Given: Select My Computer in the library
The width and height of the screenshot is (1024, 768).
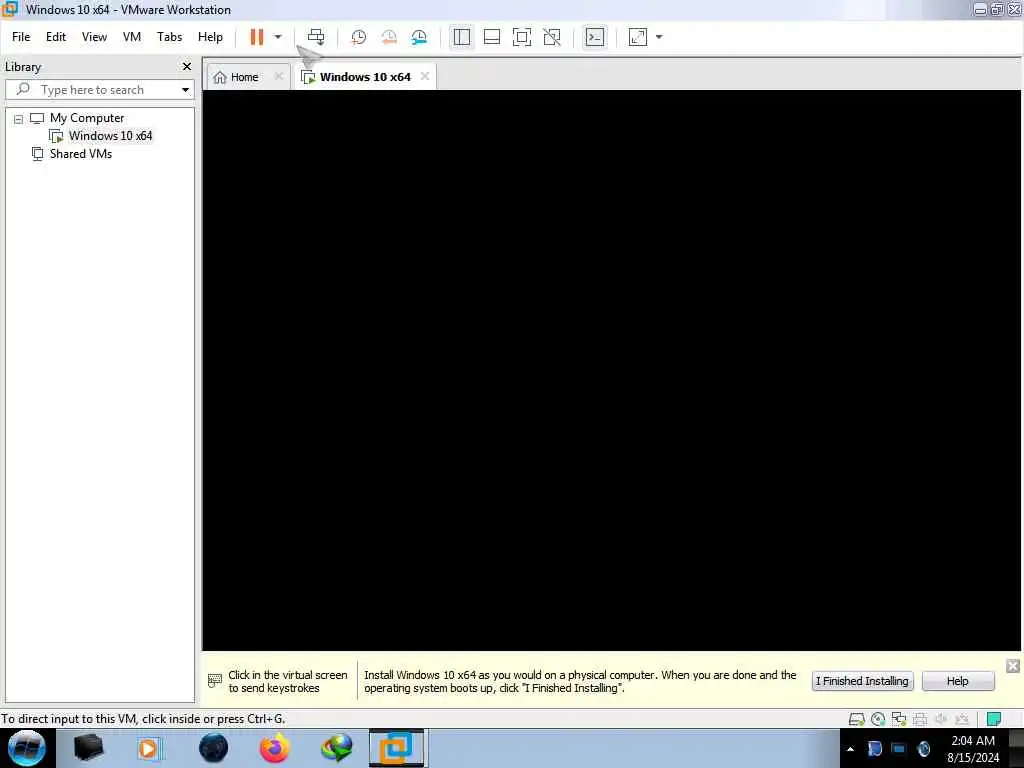Looking at the screenshot, I should tap(86, 118).
